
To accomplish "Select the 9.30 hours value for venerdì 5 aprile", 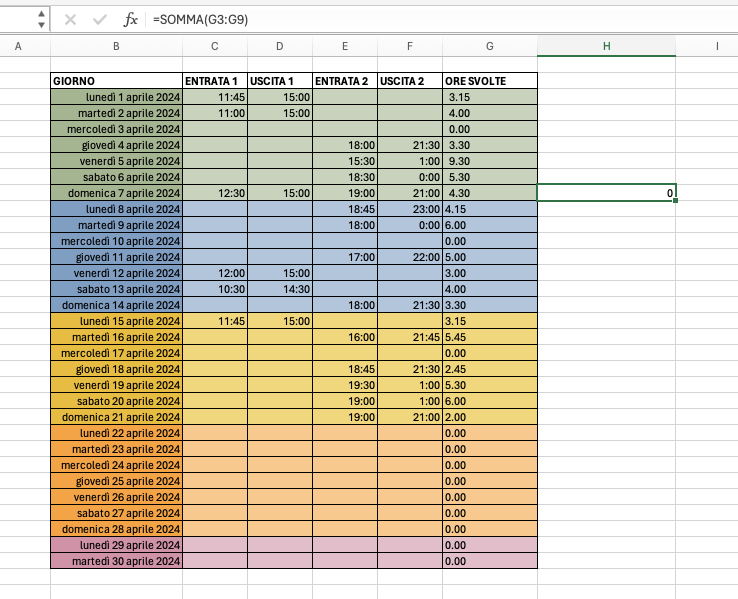I will (x=490, y=161).
